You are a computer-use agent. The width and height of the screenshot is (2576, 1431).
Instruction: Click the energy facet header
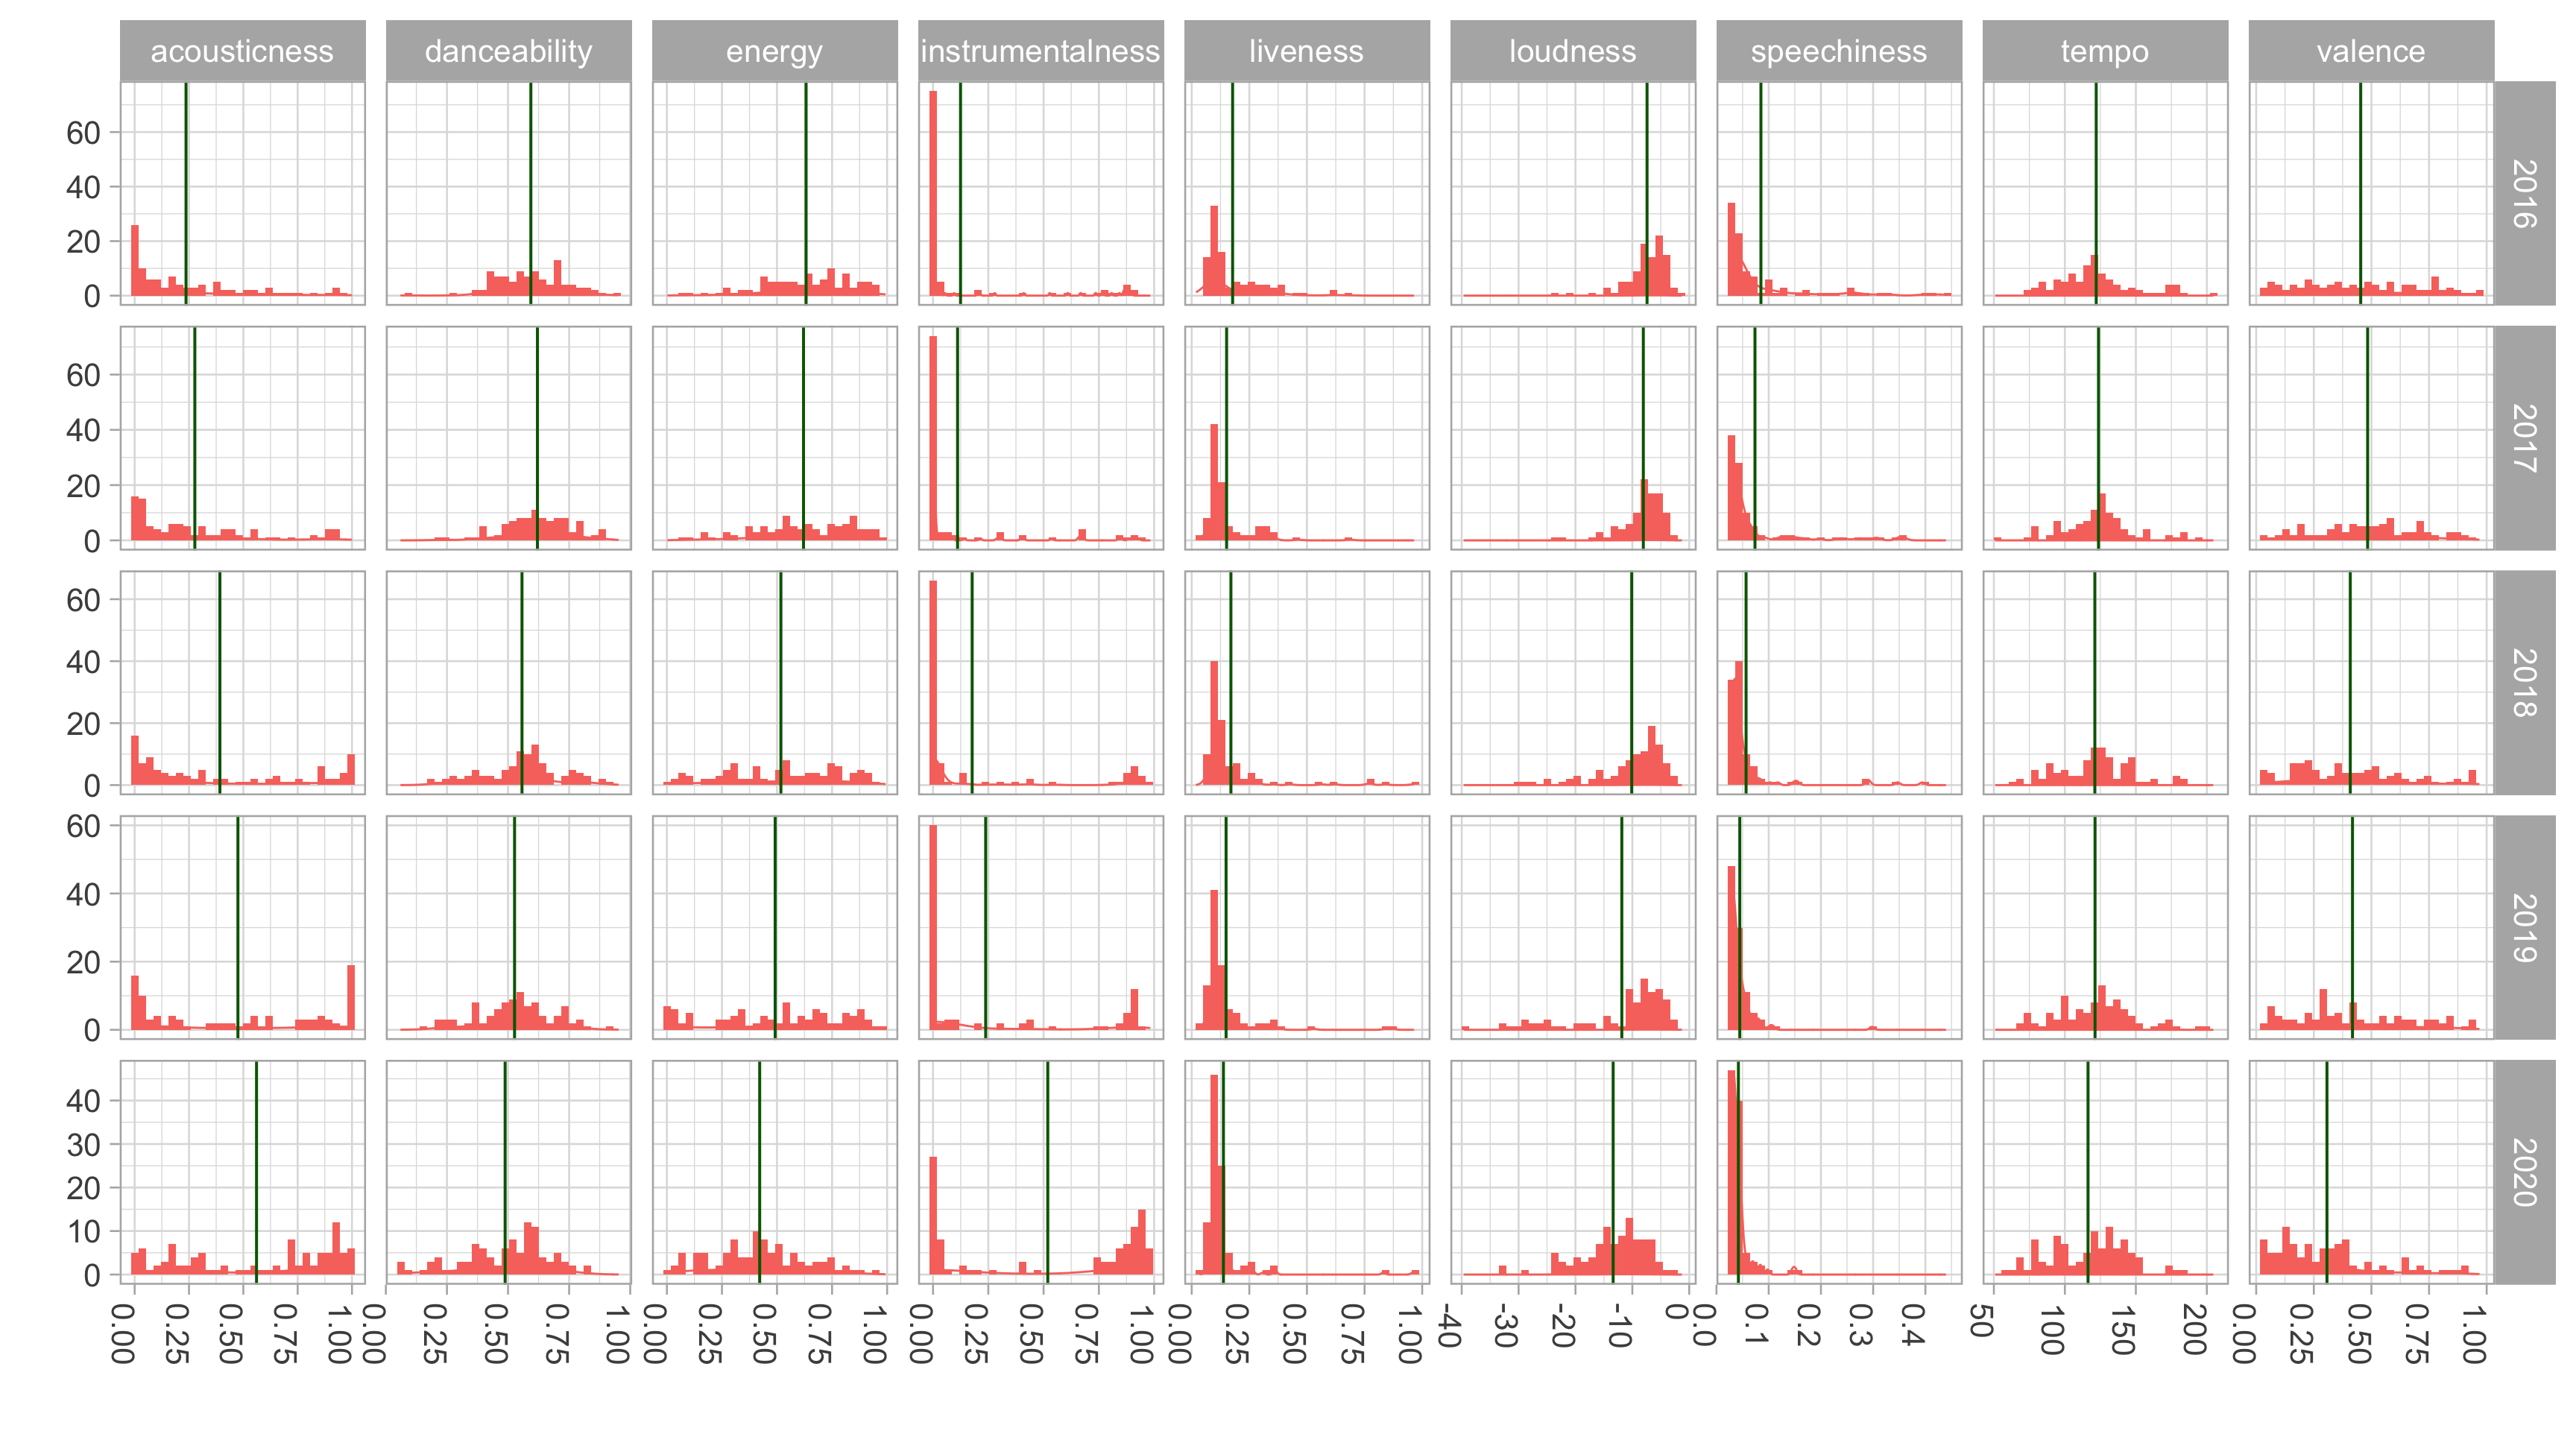(x=774, y=51)
